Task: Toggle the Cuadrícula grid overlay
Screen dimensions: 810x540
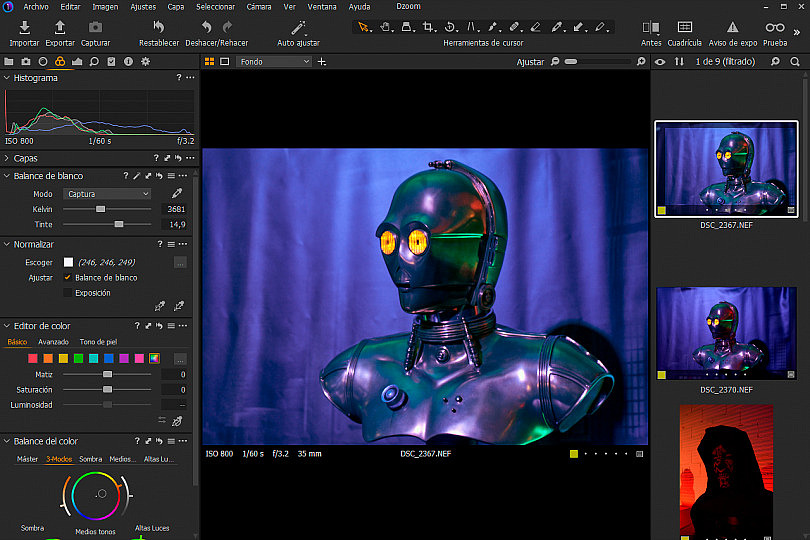Action: (x=684, y=27)
